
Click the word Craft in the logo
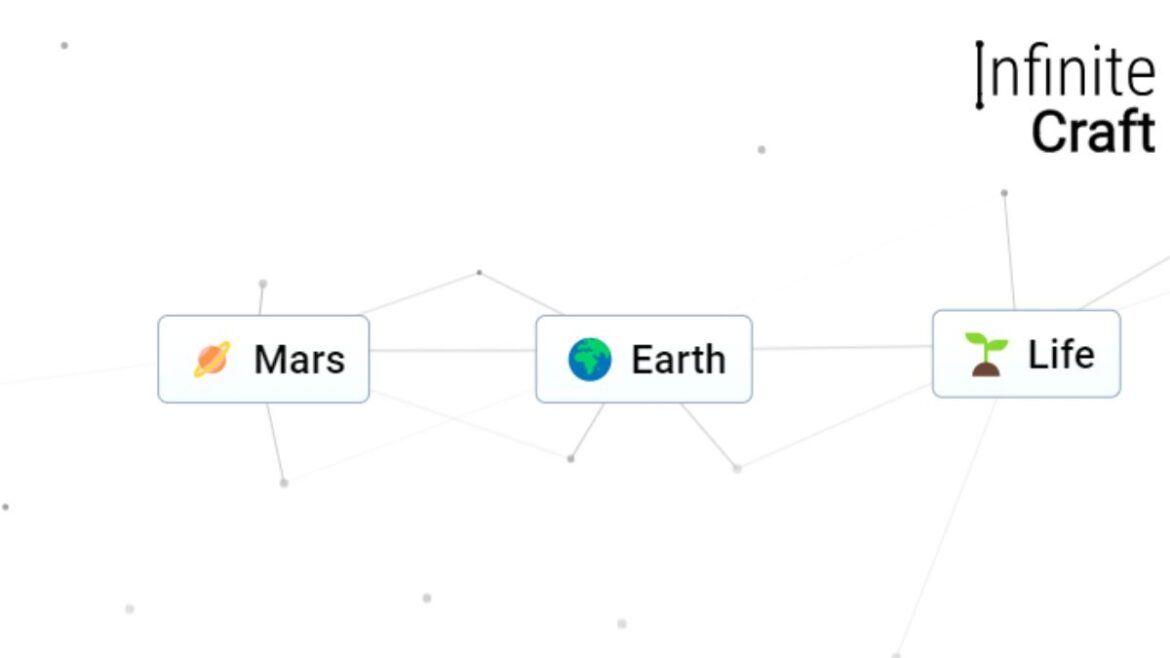click(1092, 132)
